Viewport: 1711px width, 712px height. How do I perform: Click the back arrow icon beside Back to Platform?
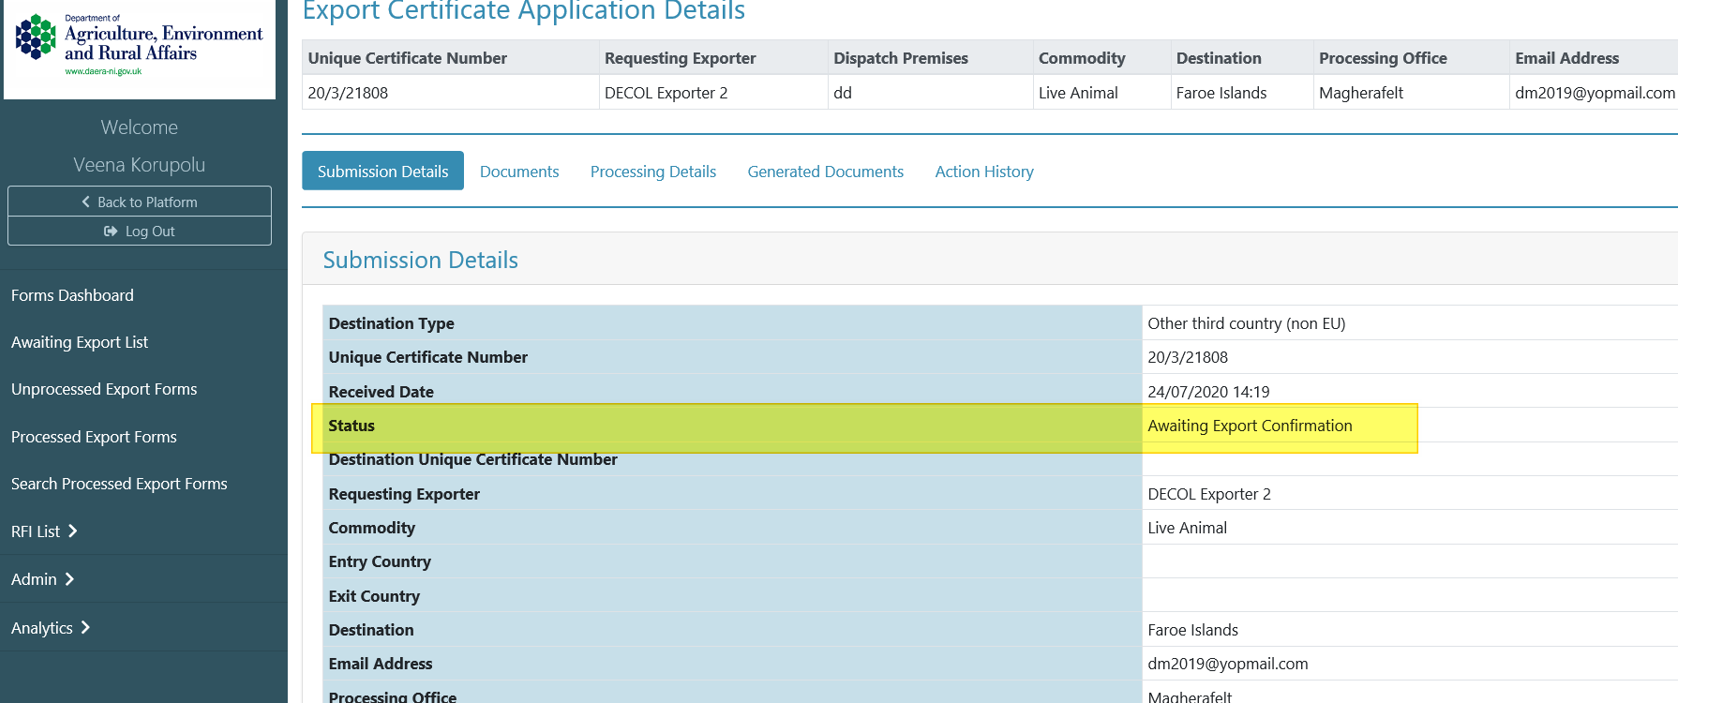[x=86, y=202]
